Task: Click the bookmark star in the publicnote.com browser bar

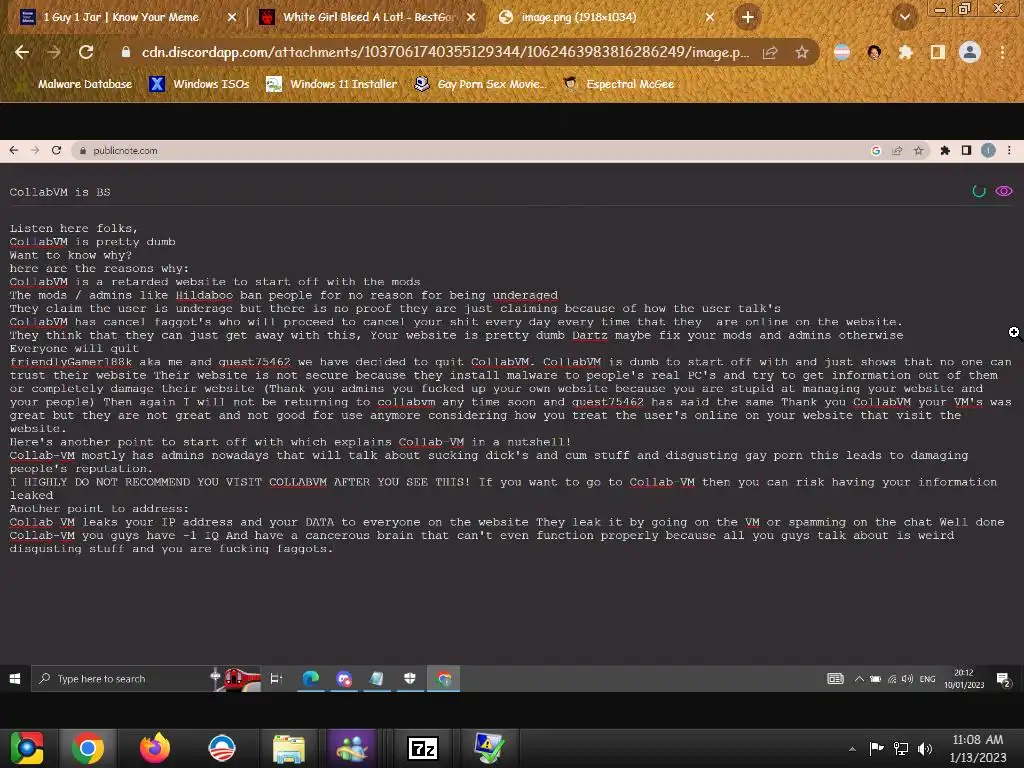Action: click(x=918, y=151)
